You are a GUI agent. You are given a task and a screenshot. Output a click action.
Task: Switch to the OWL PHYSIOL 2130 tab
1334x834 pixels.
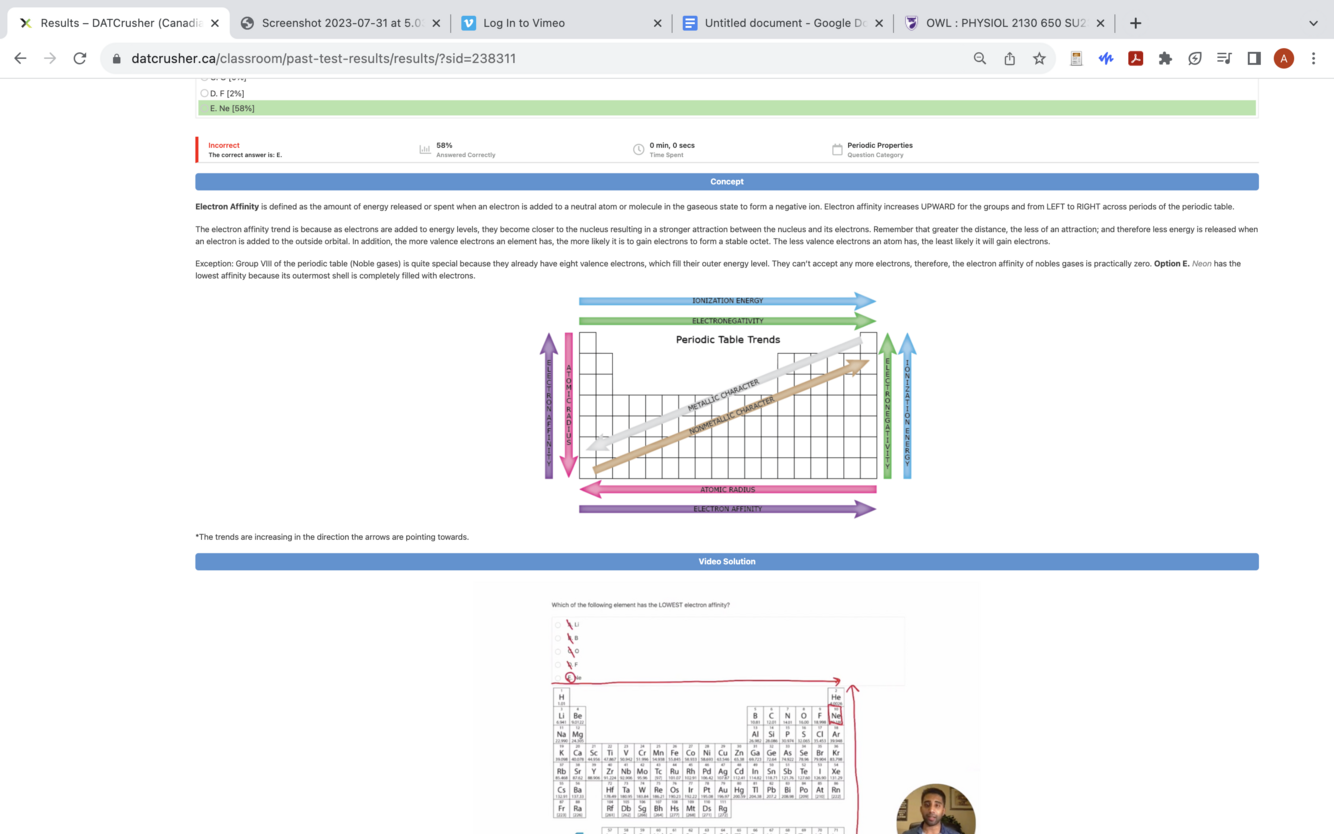[x=1003, y=23]
